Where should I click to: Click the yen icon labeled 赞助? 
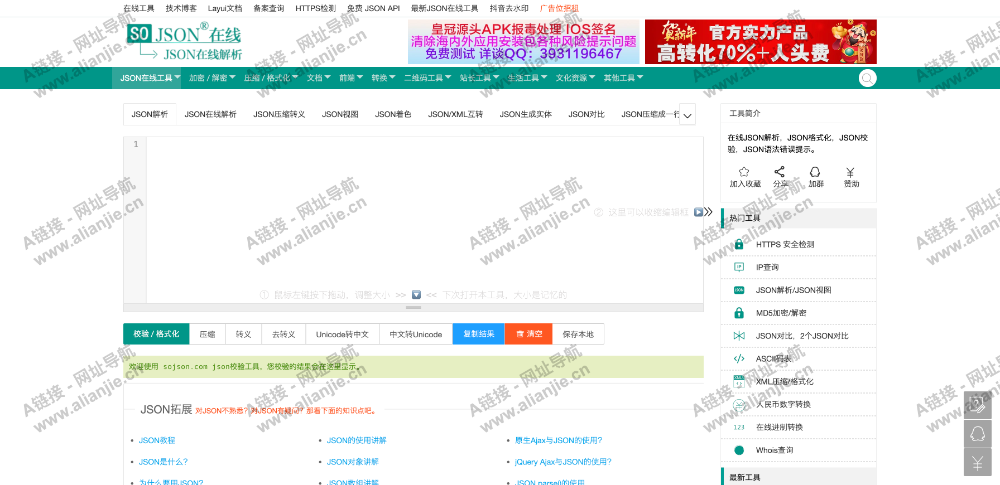coord(850,172)
